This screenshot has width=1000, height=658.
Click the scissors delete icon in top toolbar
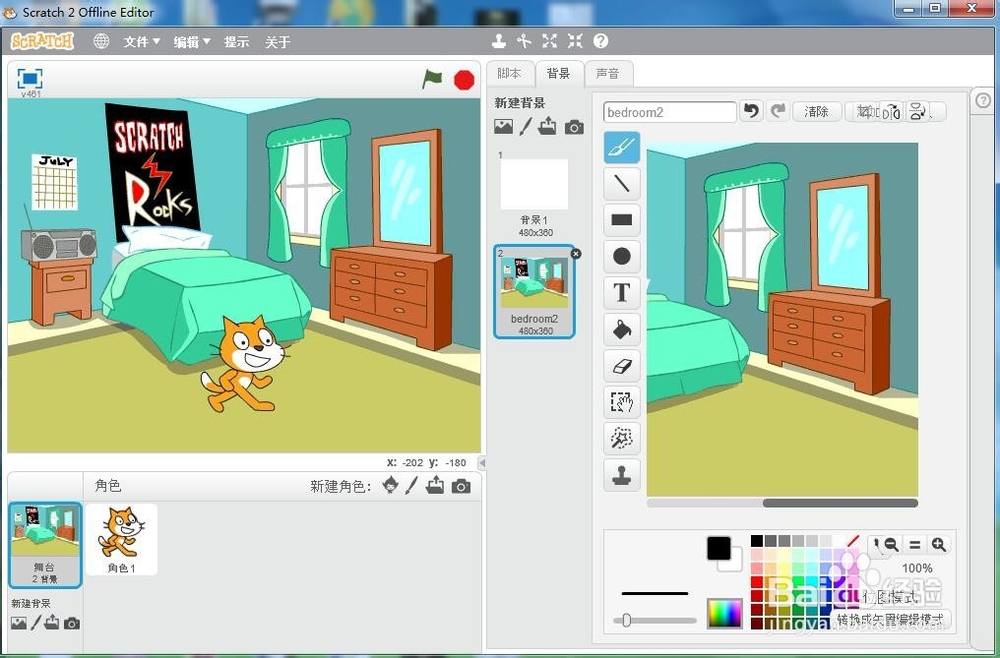tap(524, 41)
